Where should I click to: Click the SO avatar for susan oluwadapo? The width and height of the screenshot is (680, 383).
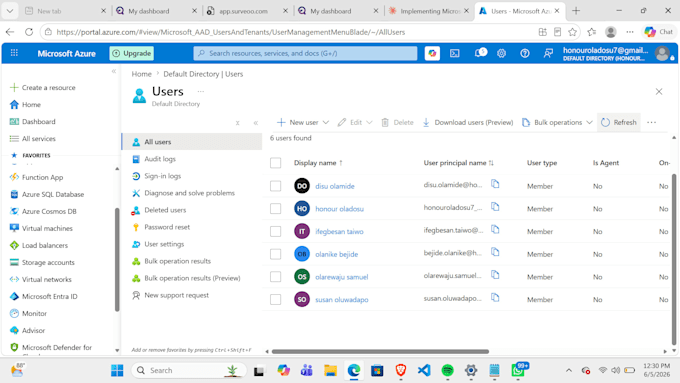tap(302, 299)
